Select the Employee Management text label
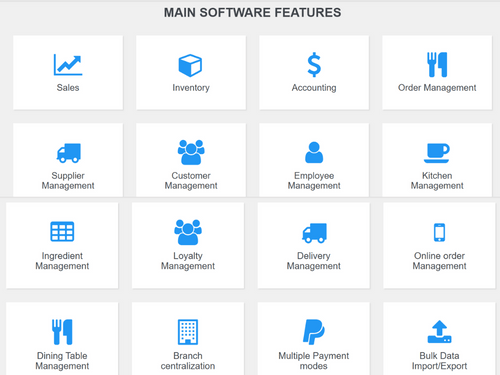Image resolution: width=500 pixels, height=375 pixels. [x=314, y=181]
